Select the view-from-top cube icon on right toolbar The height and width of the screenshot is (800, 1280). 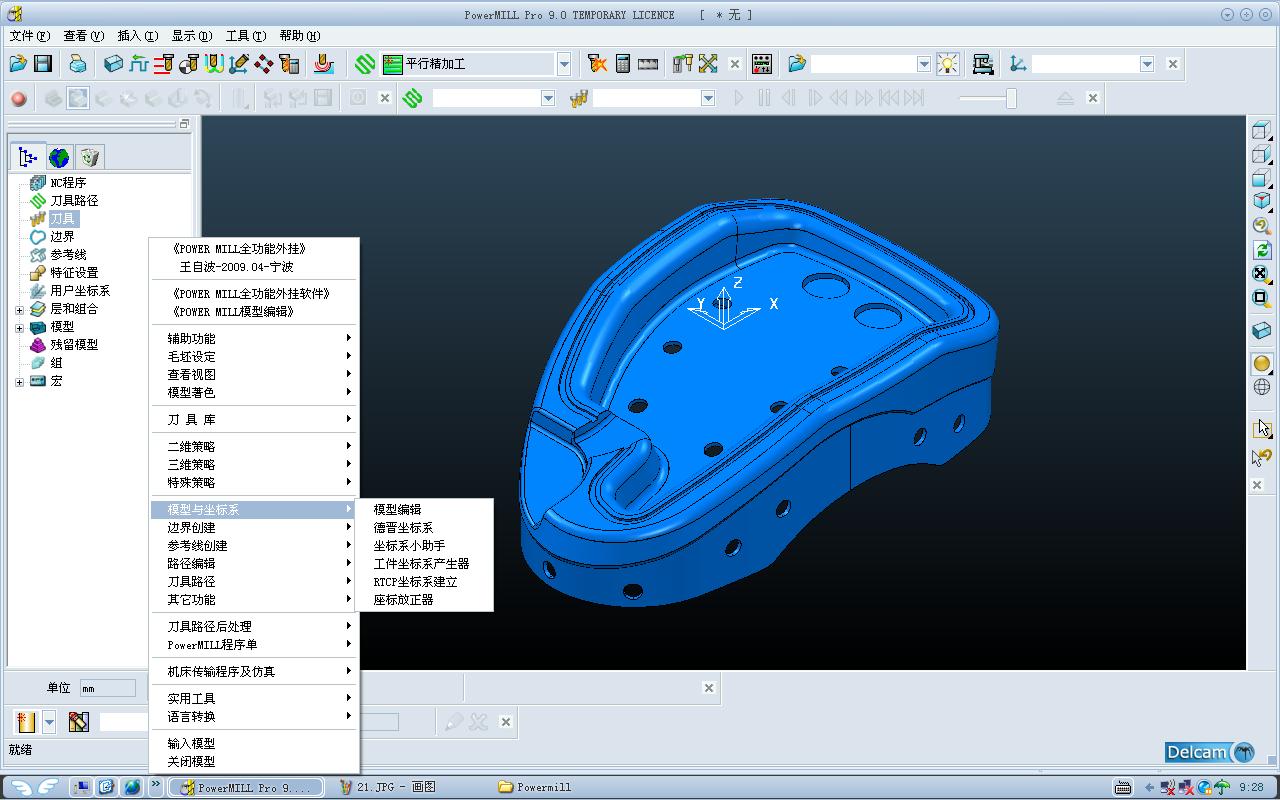(x=1262, y=131)
